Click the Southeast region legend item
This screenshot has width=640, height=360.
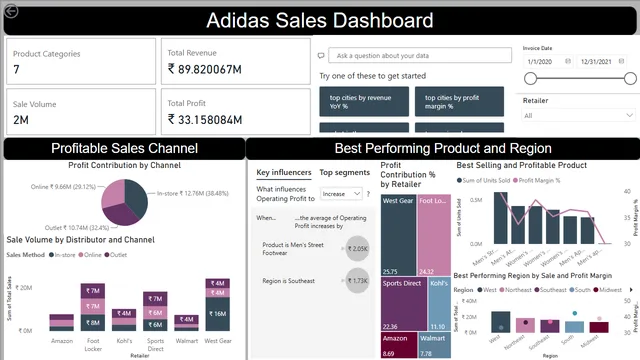click(x=550, y=290)
